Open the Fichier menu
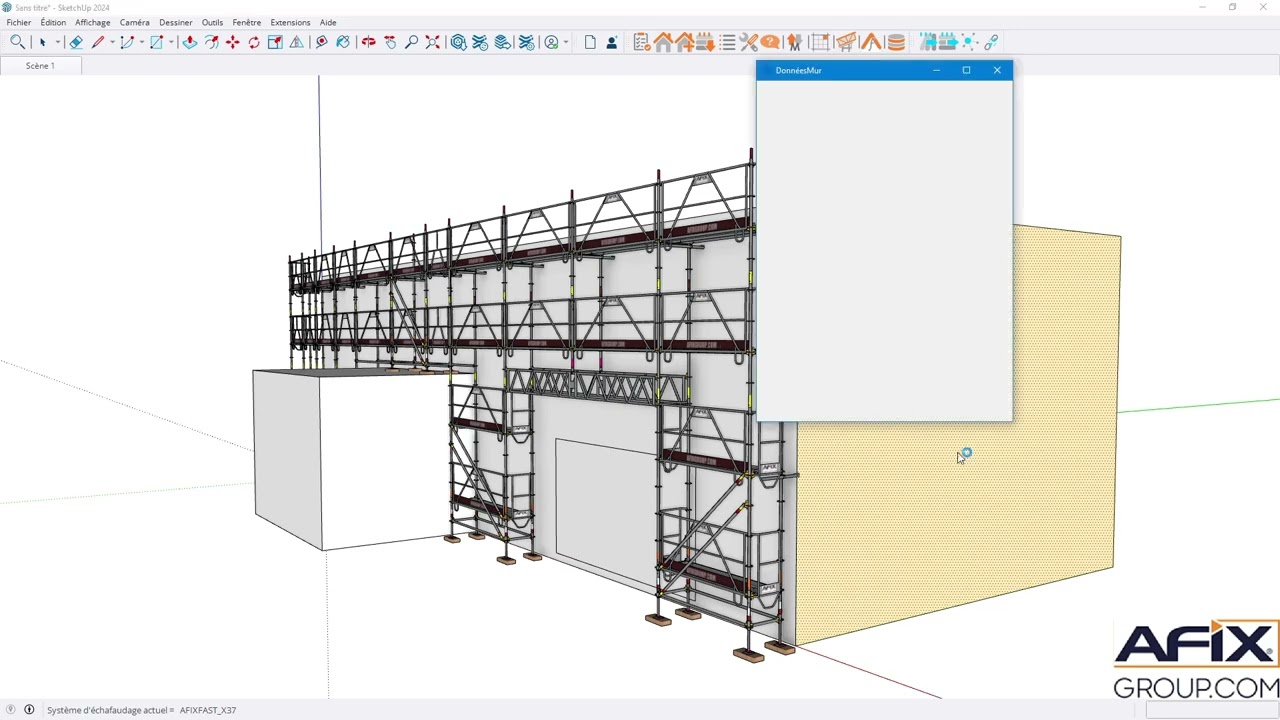This screenshot has height=720, width=1280. tap(19, 22)
